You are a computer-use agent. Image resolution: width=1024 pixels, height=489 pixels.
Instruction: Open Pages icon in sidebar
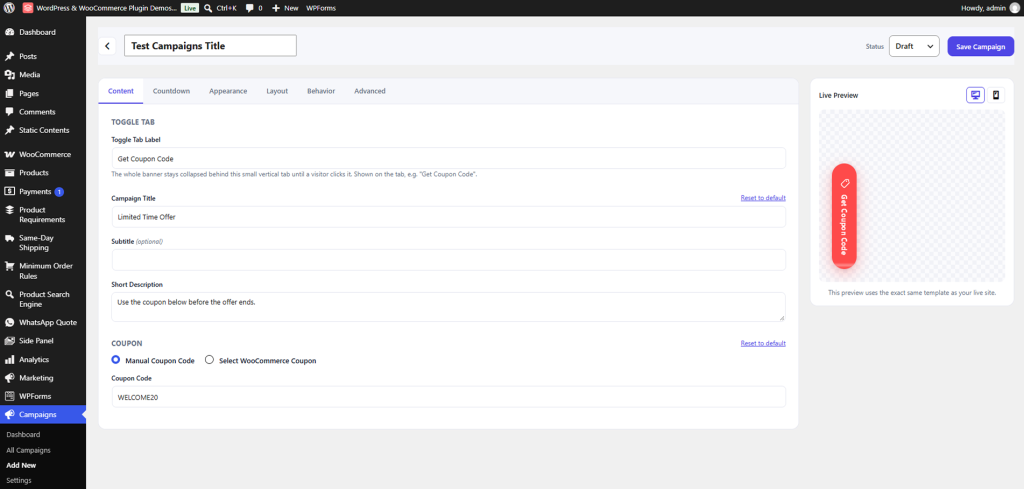[10, 93]
